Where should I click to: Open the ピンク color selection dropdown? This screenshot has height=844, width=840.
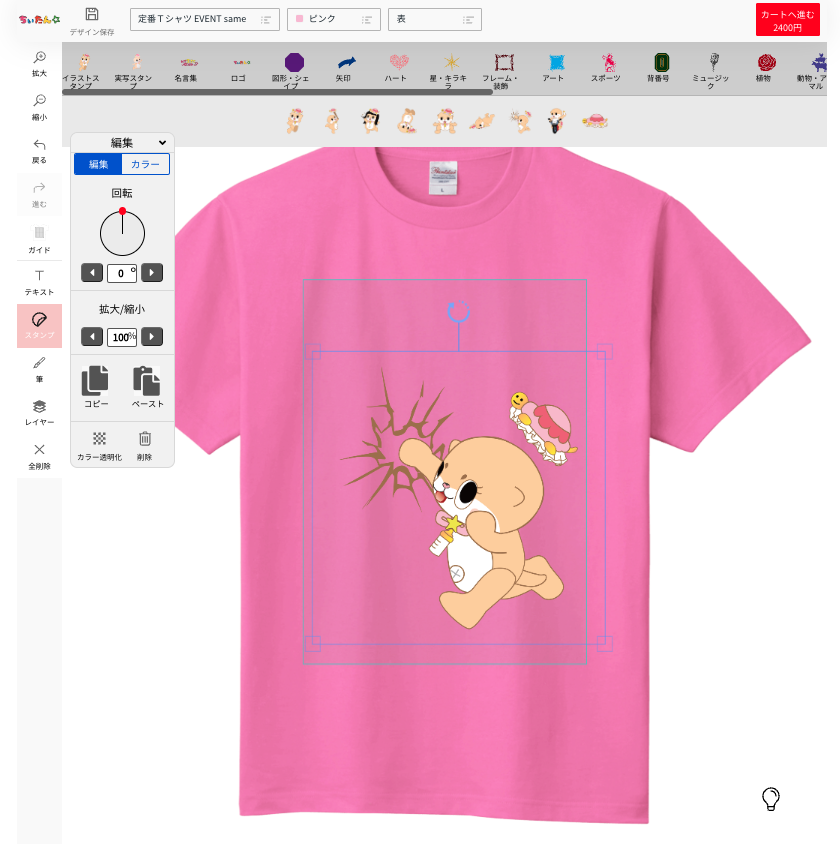tap(333, 19)
